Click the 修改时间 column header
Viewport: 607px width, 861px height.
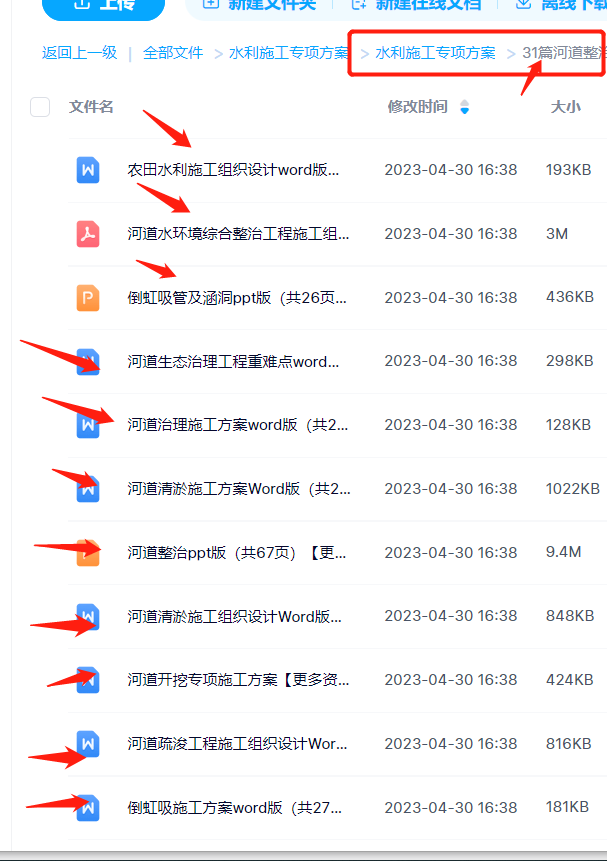click(418, 107)
